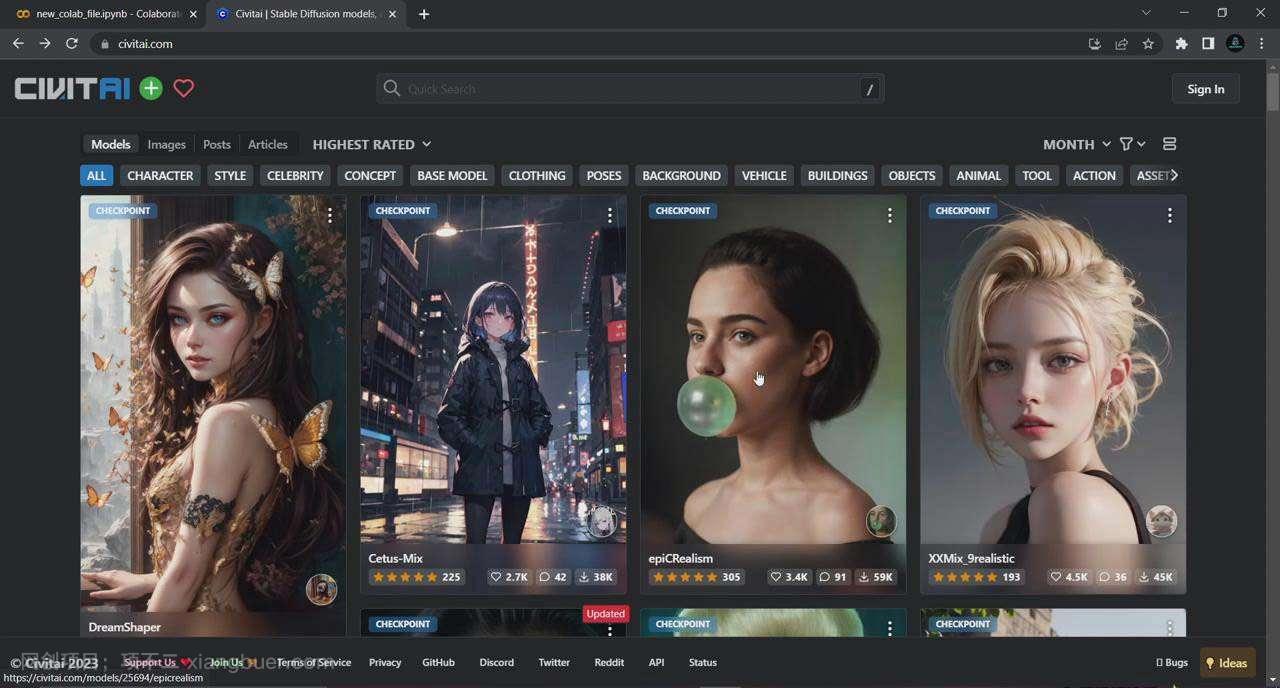The image size is (1280, 688).
Task: Switch layout with the view mode icon
Action: tap(1169, 144)
